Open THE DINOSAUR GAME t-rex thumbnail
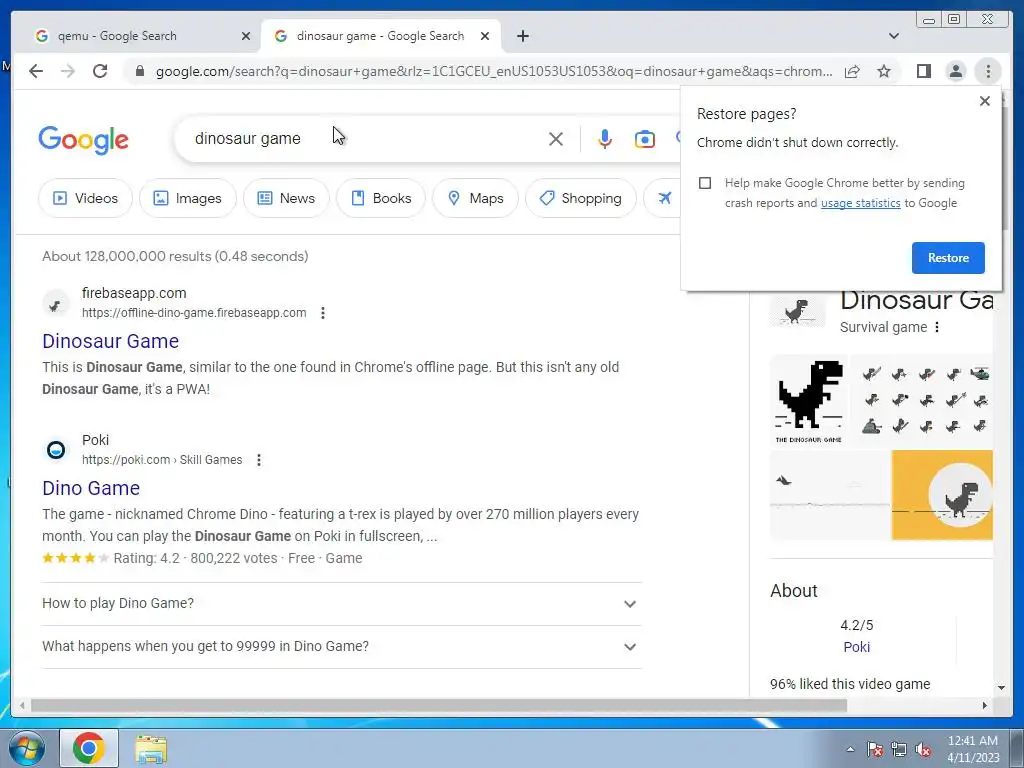This screenshot has height=768, width=1024. tap(809, 400)
